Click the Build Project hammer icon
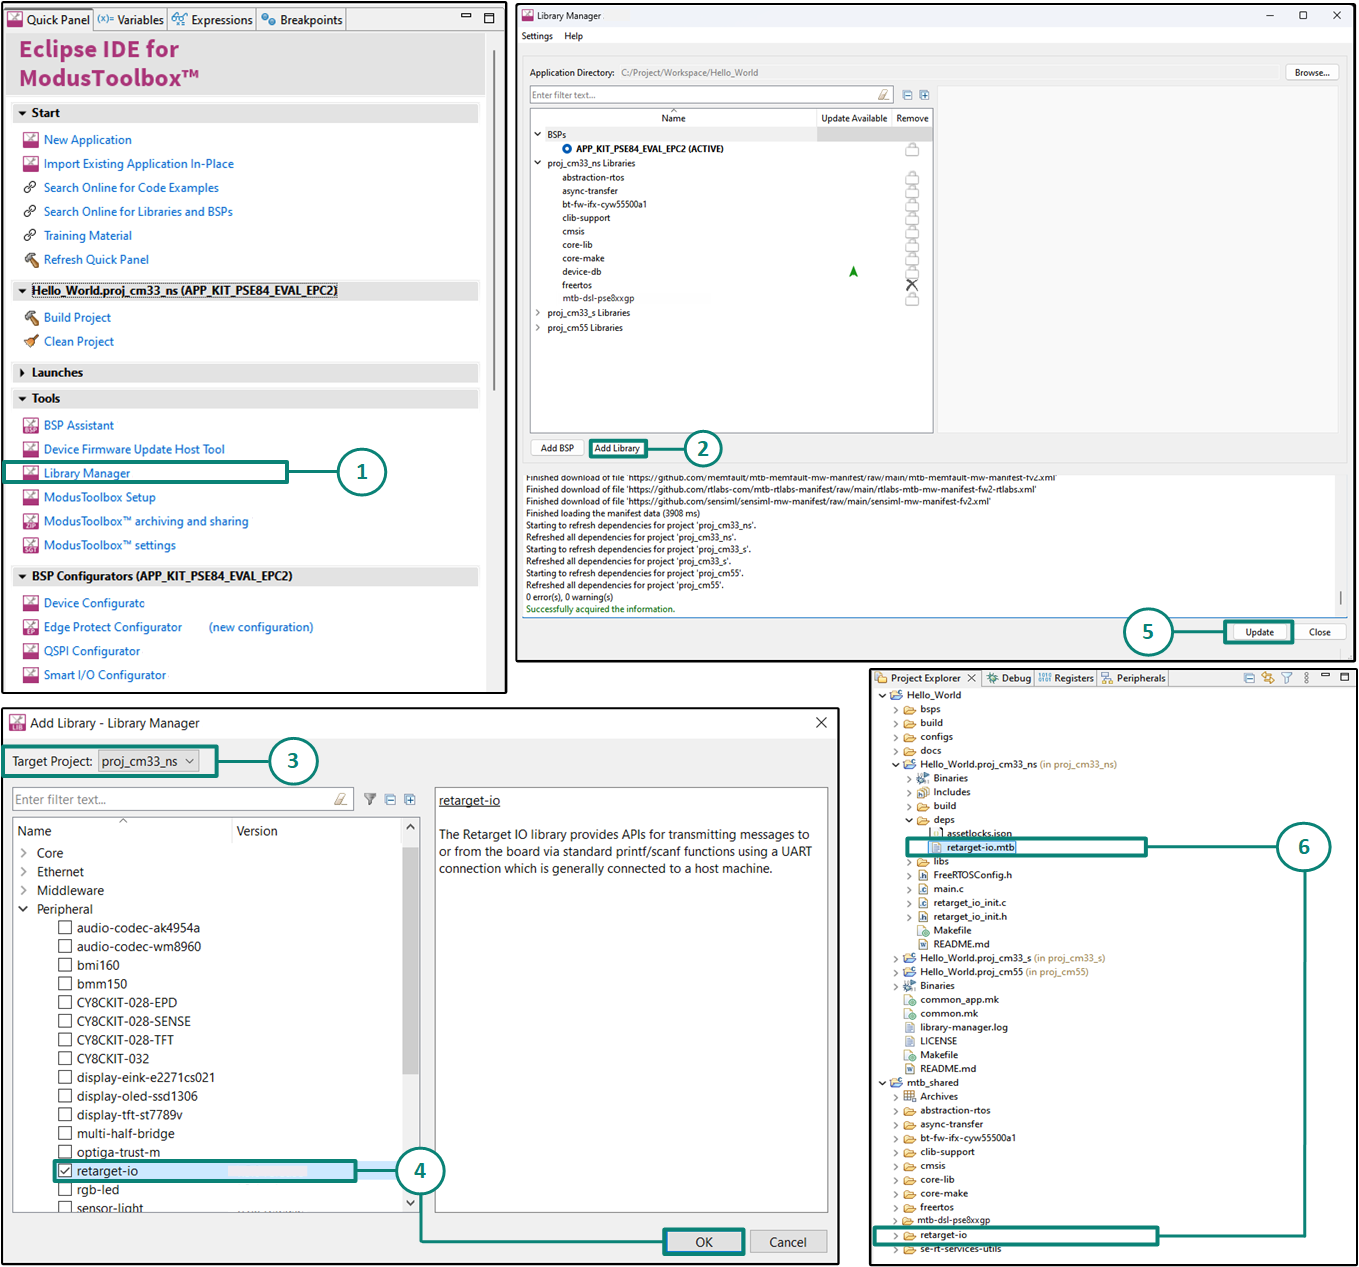The width and height of the screenshot is (1359, 1267). click(31, 317)
